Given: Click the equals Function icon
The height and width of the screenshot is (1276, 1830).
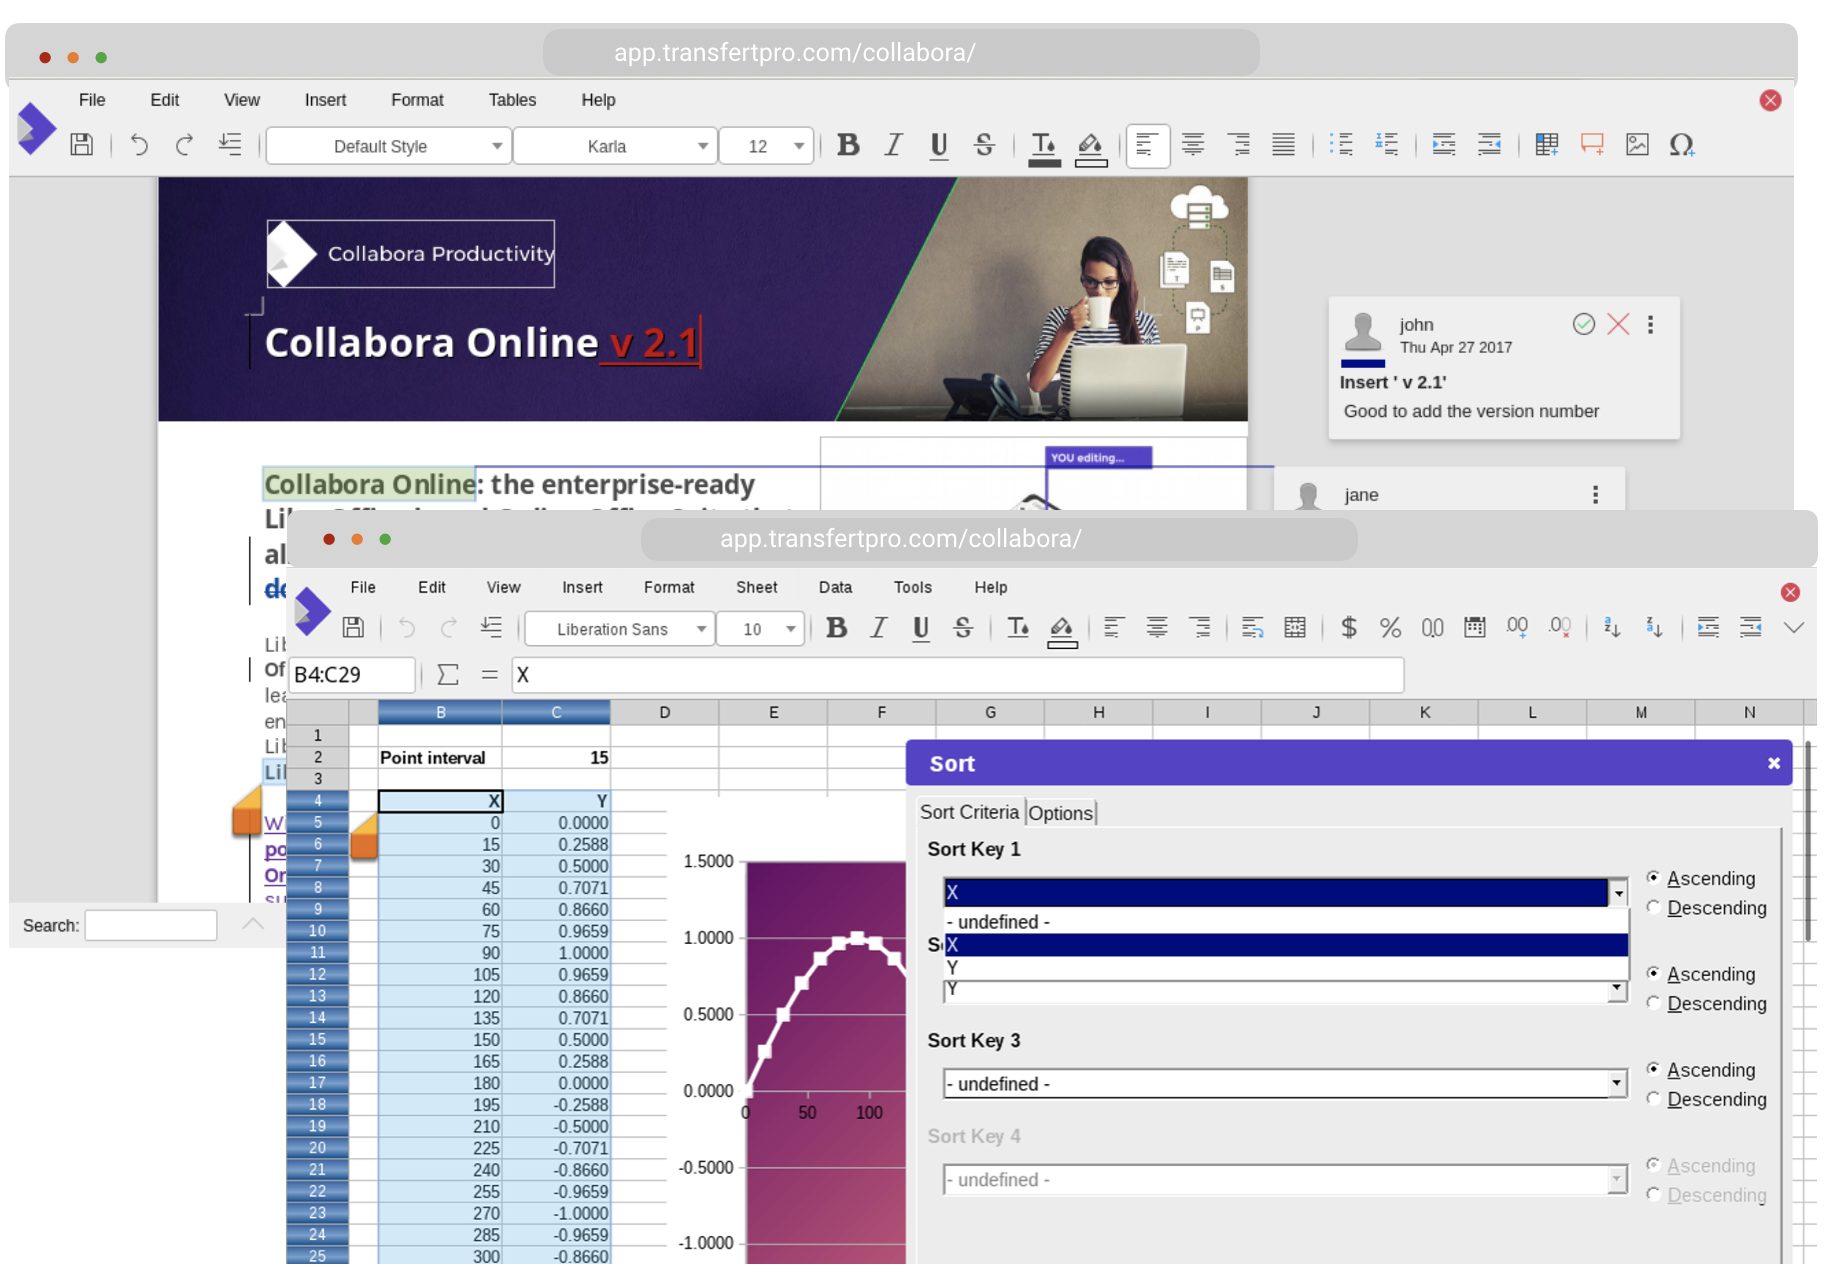Looking at the screenshot, I should click(489, 675).
